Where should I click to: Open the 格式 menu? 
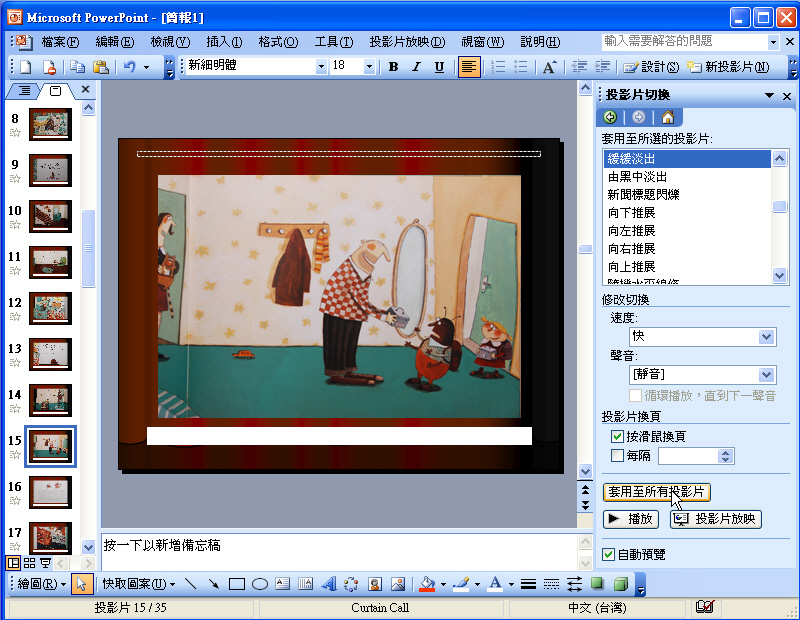(x=279, y=42)
